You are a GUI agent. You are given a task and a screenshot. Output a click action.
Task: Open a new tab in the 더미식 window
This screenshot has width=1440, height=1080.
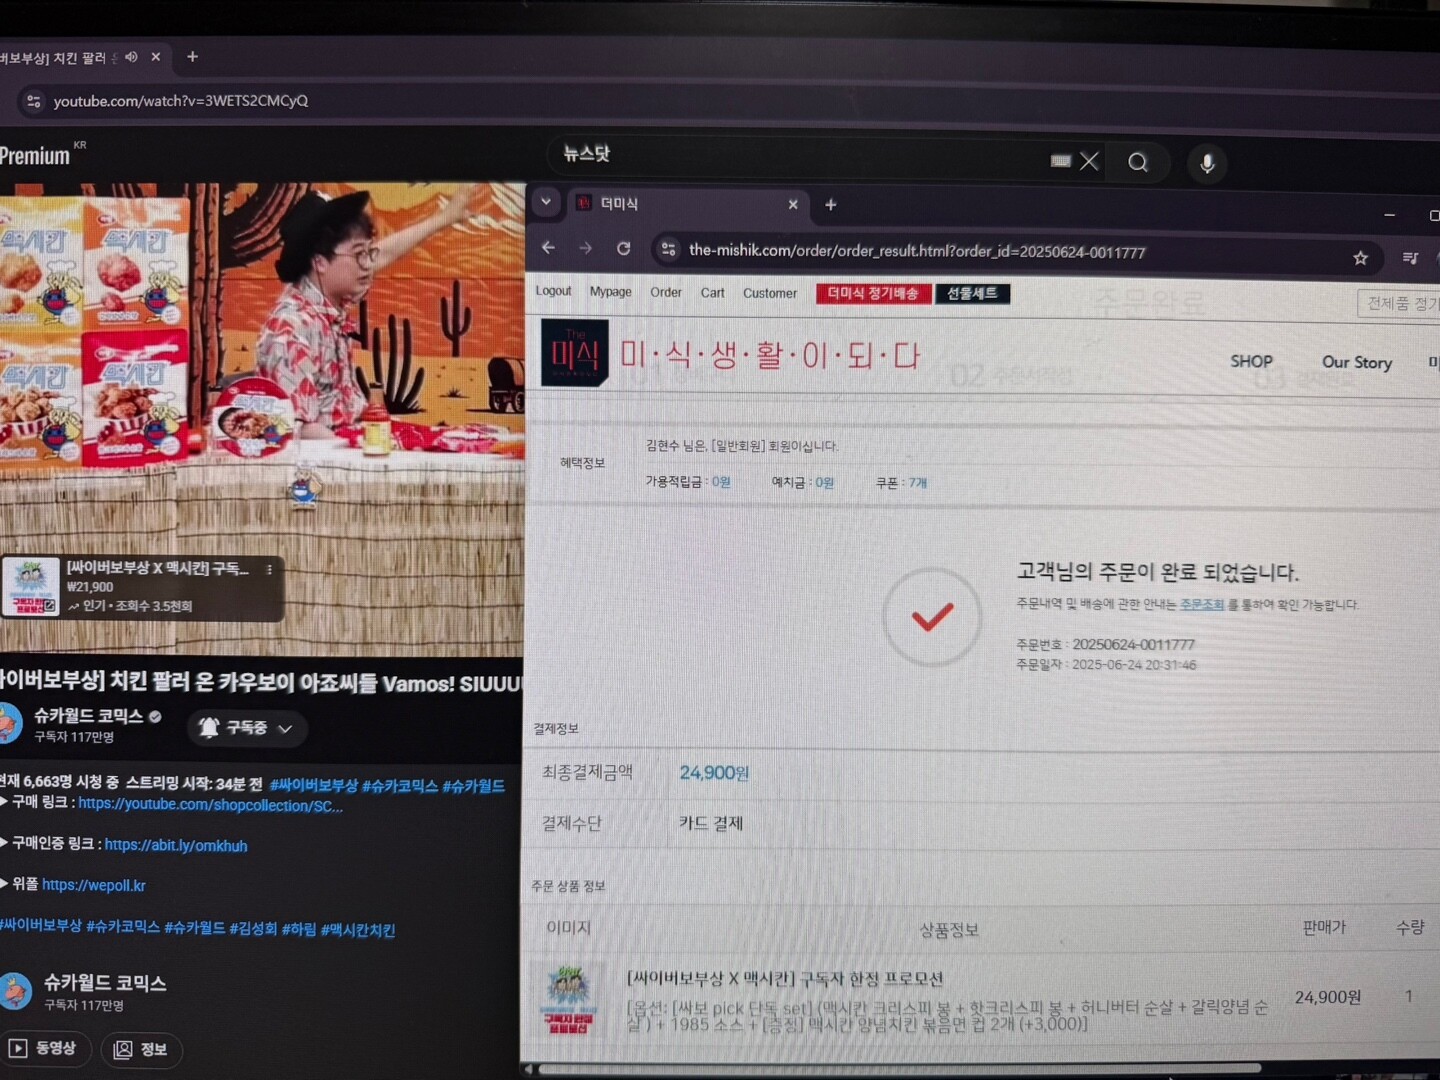tap(831, 205)
